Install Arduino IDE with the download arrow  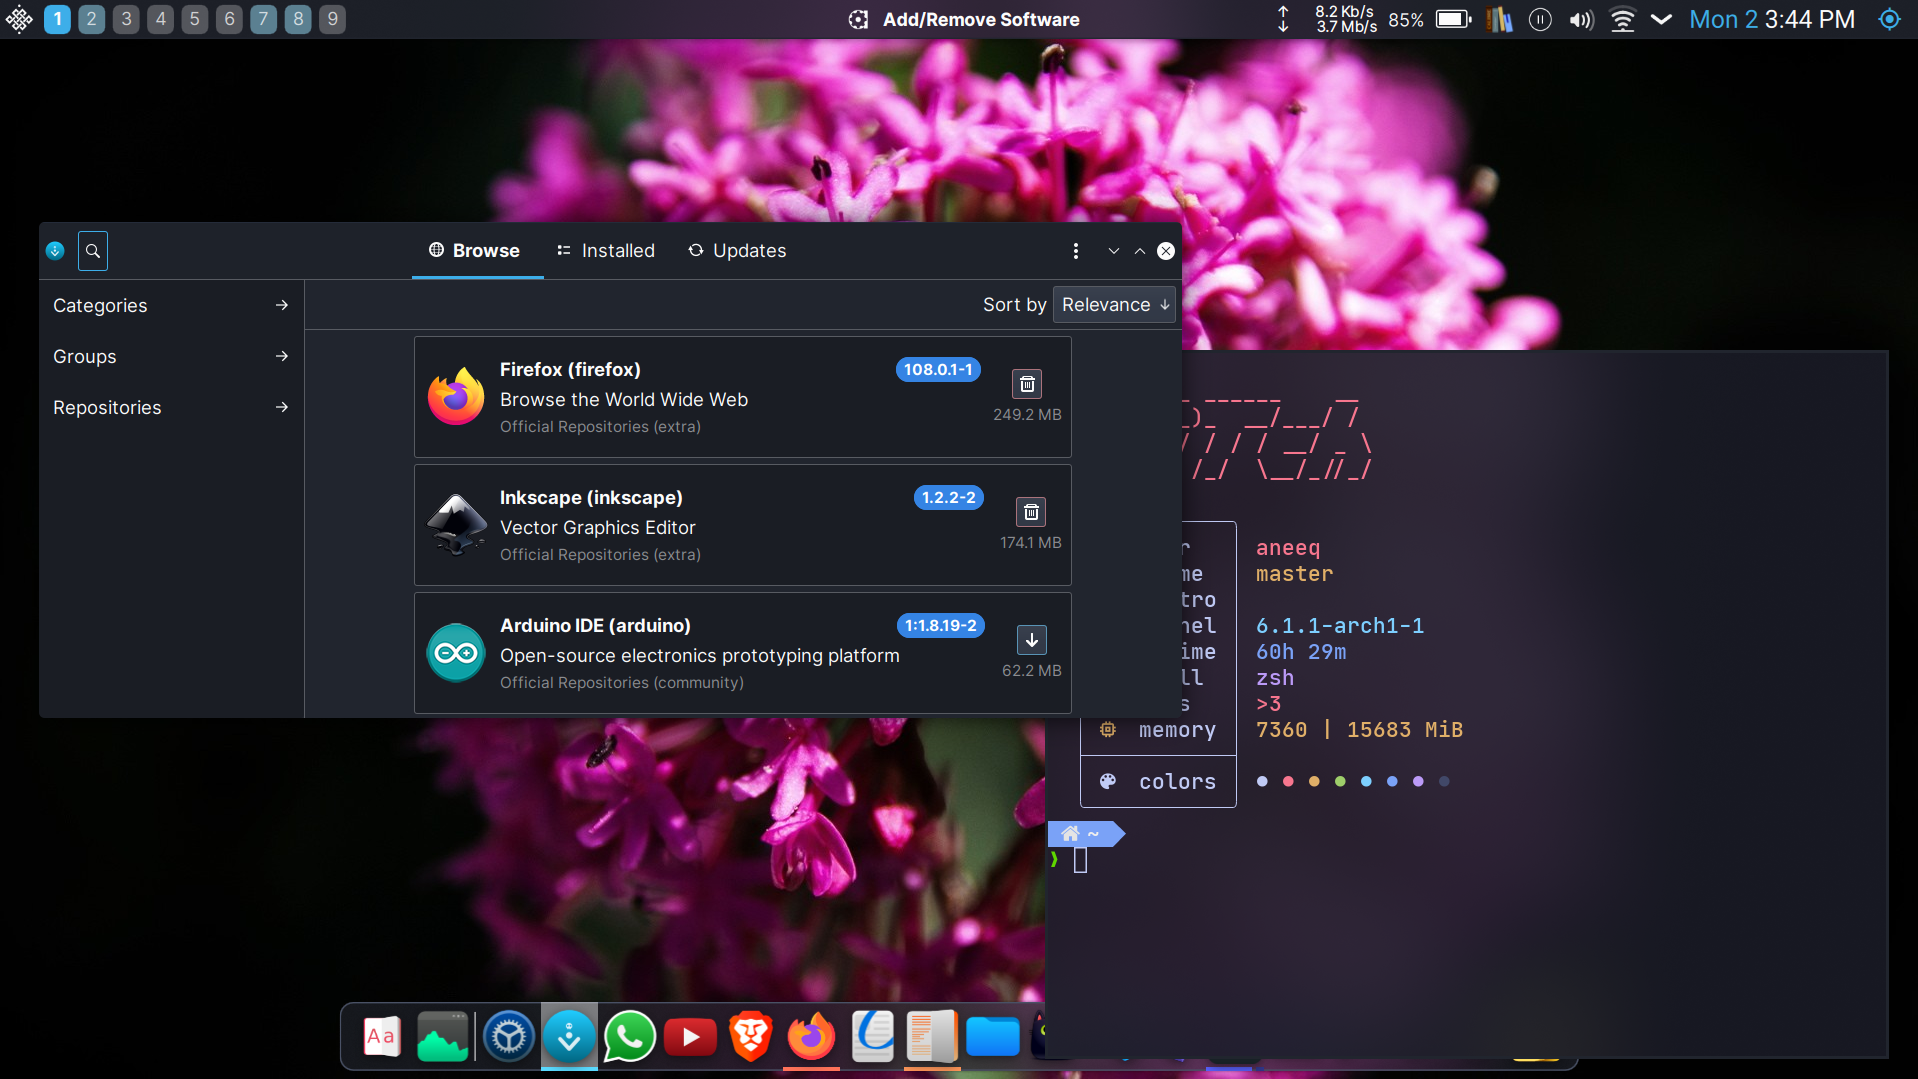point(1031,639)
